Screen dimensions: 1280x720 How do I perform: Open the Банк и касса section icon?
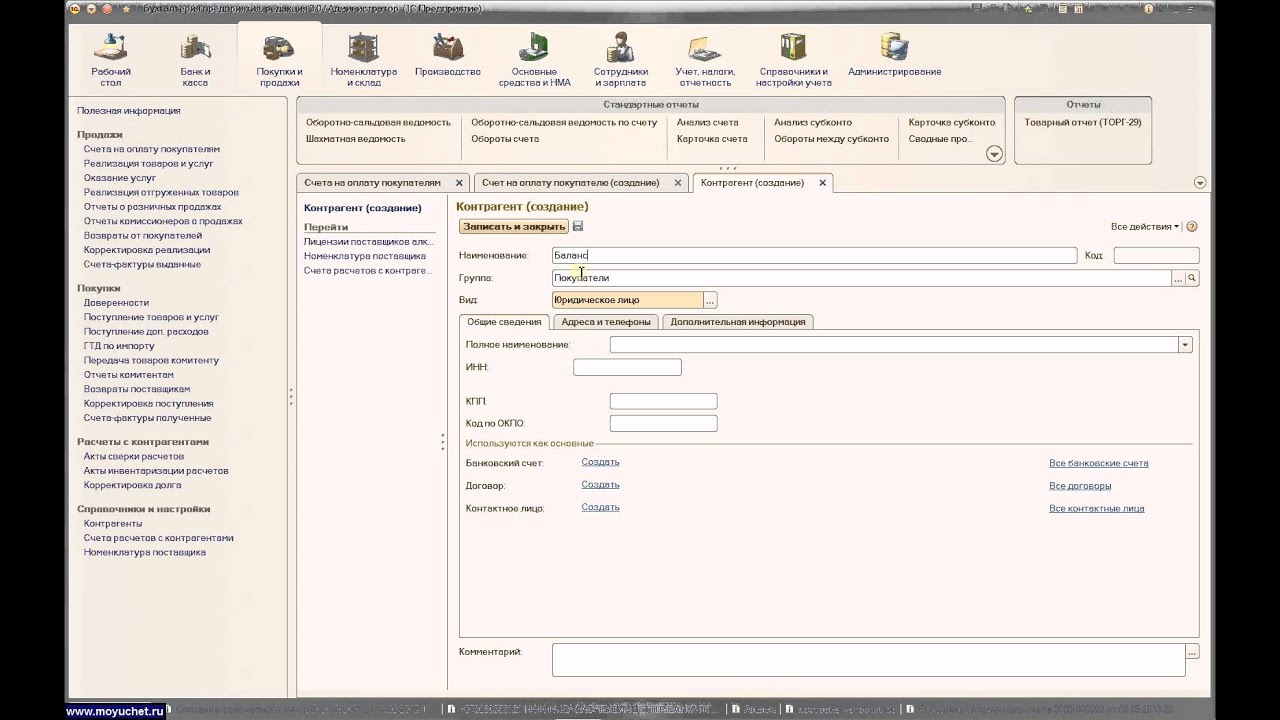pyautogui.click(x=195, y=60)
